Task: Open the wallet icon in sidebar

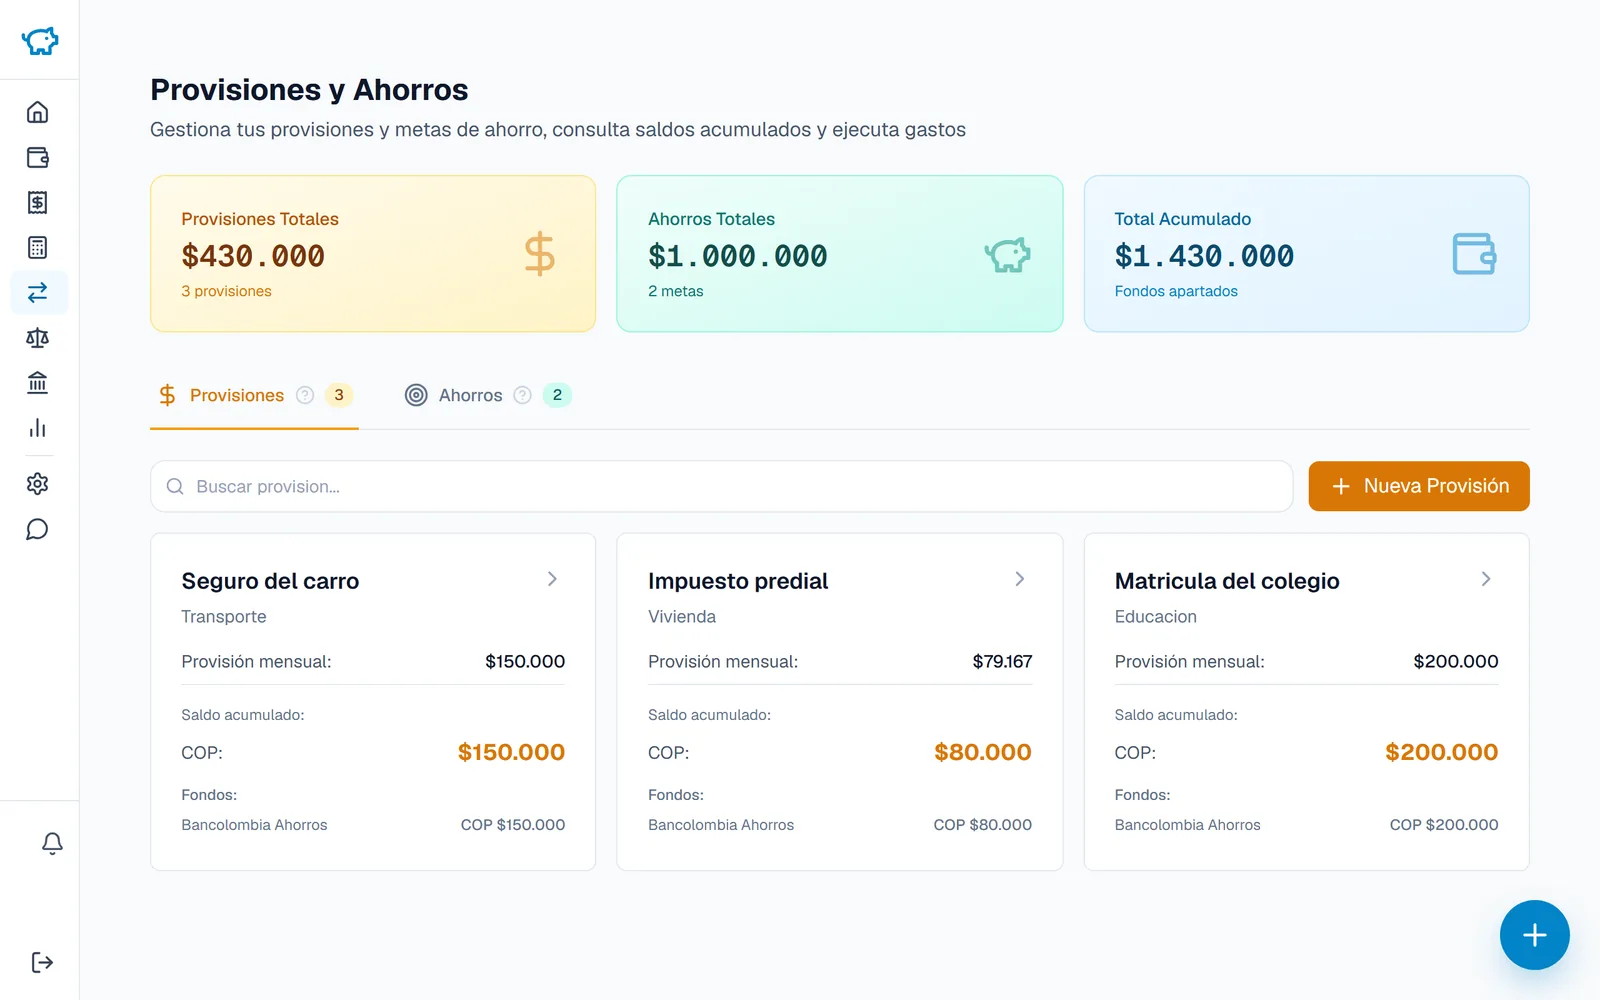Action: [x=37, y=157]
